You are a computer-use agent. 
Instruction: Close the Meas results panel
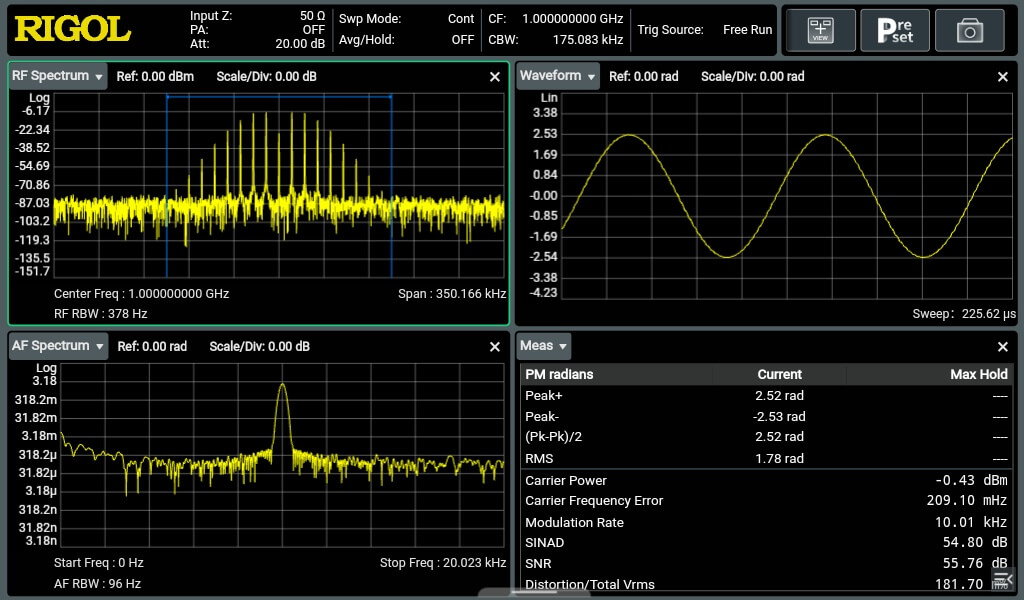coord(1003,347)
